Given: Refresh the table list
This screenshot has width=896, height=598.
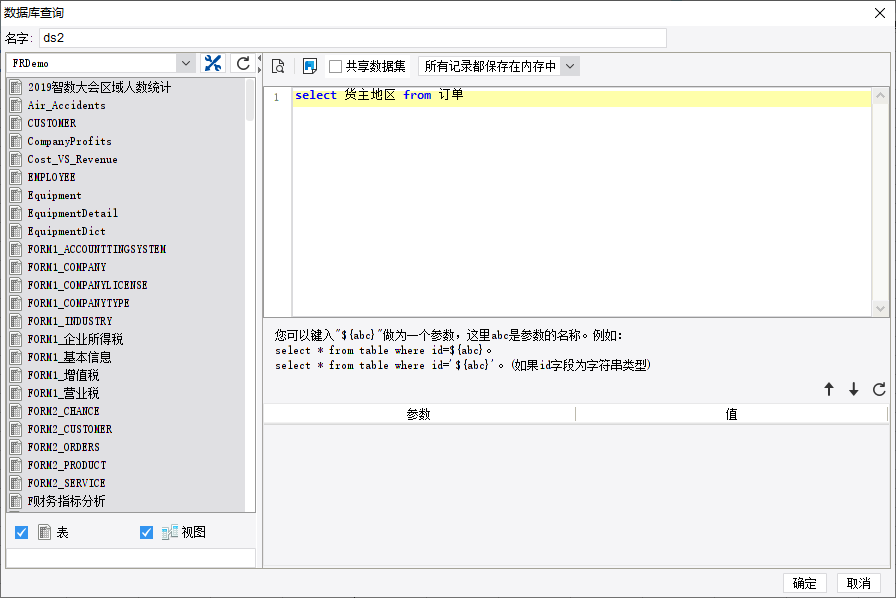Looking at the screenshot, I should pyautogui.click(x=243, y=63).
